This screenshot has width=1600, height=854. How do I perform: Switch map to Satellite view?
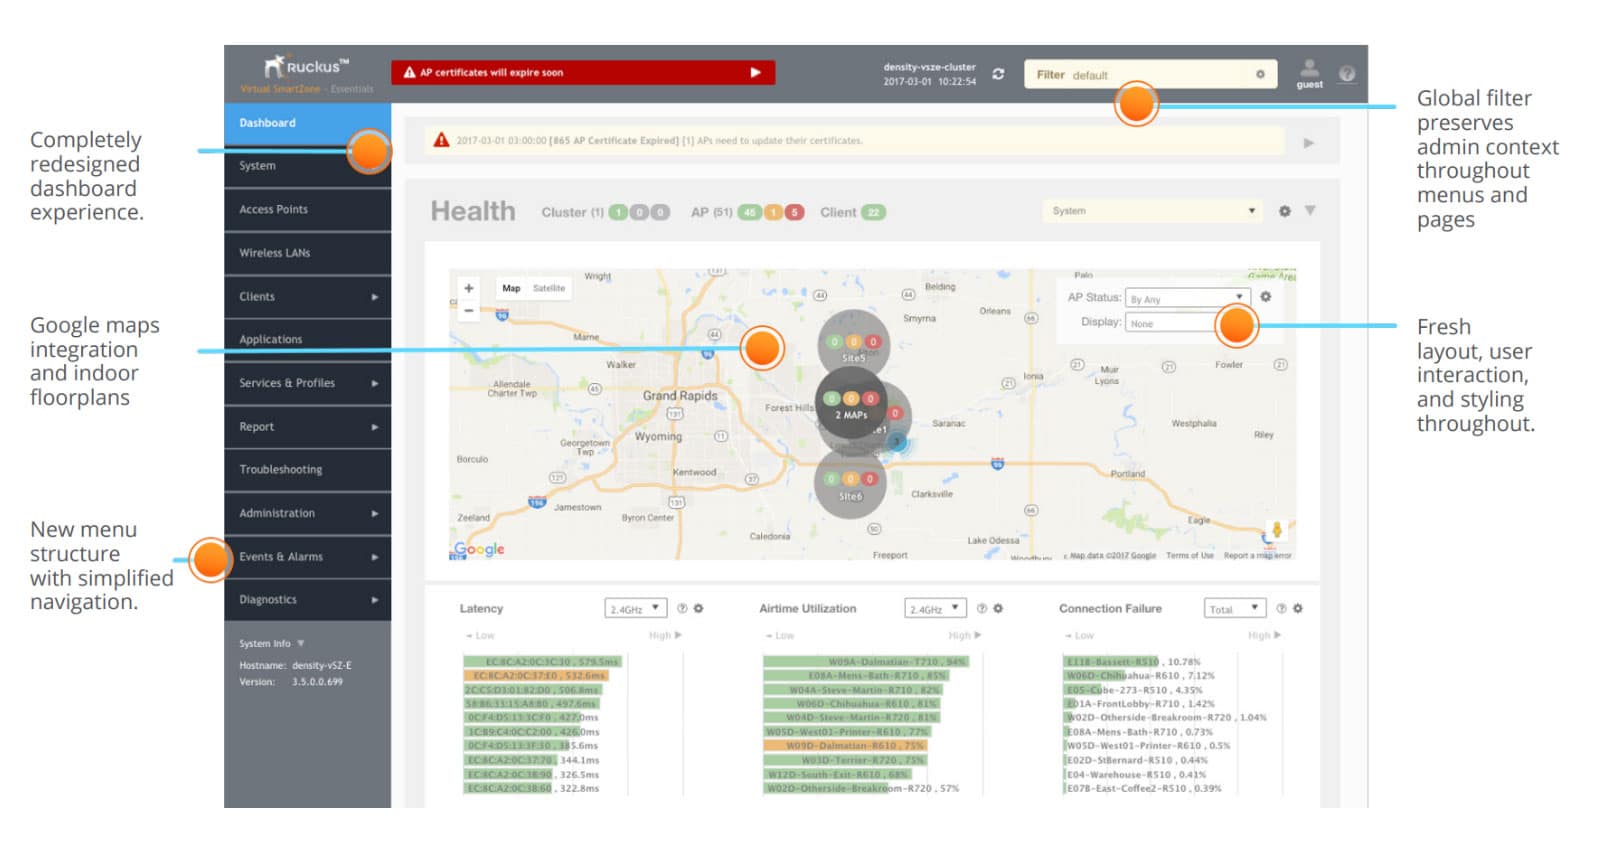549,288
